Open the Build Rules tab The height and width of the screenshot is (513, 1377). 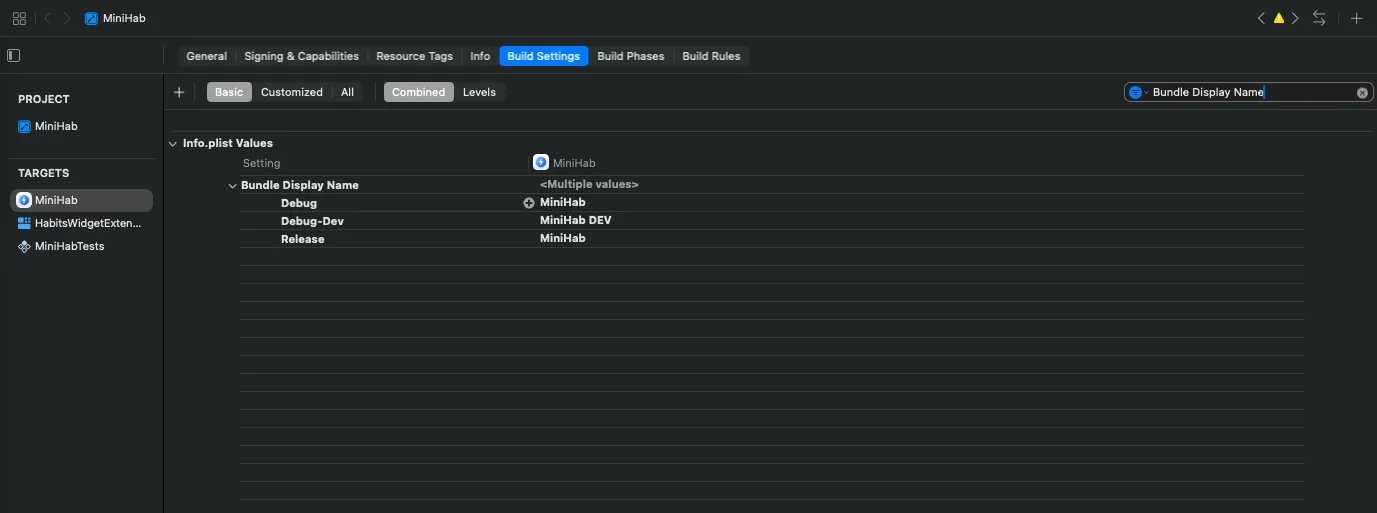pyautogui.click(x=711, y=56)
